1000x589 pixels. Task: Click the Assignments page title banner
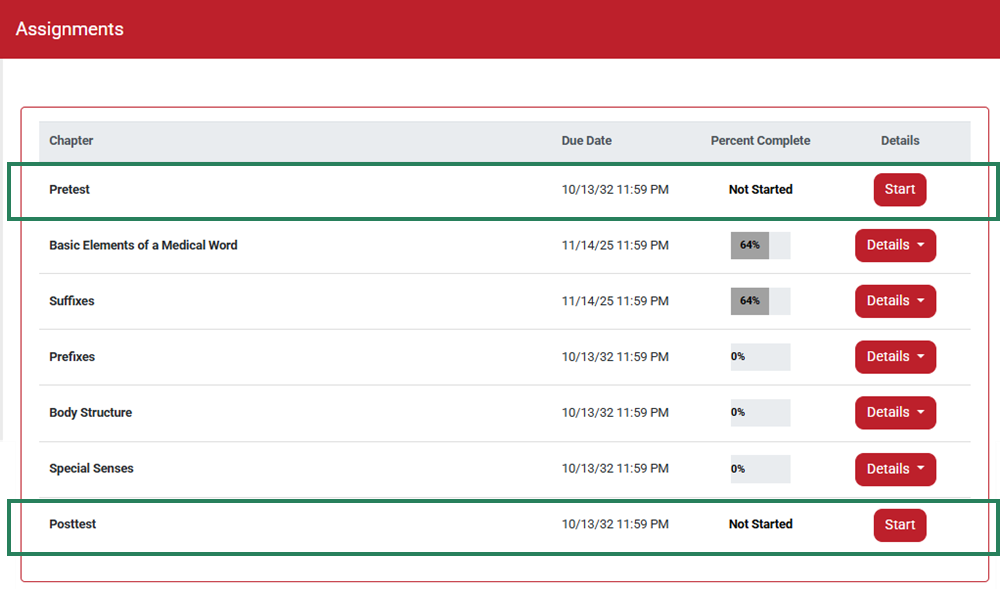pos(69,29)
